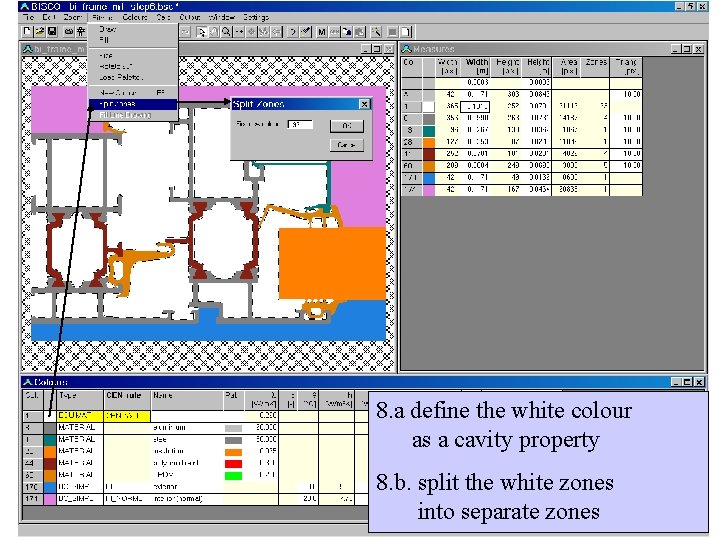Choose the highlighted Split Zones menu entry
720x540 pixels.
pos(132,104)
